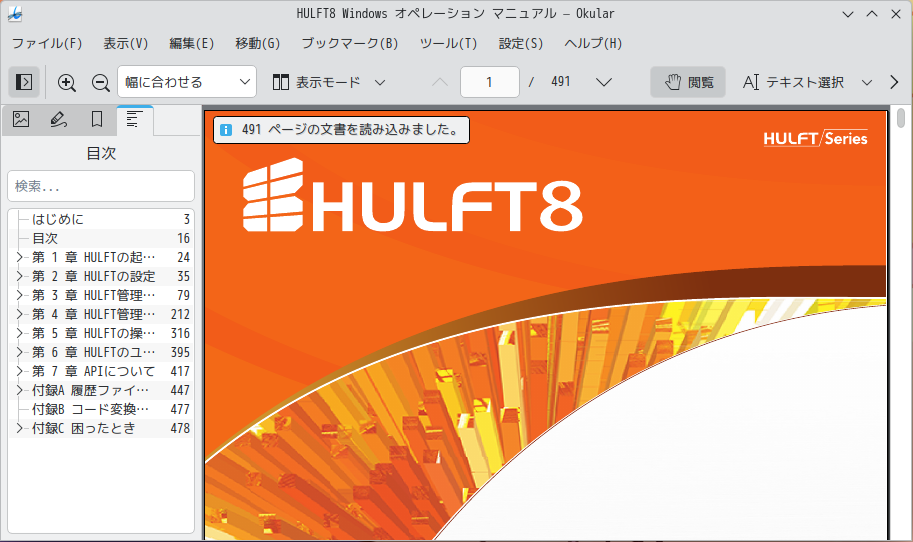Open the text selection tool dropdown arrow
The height and width of the screenshot is (542, 913).
pyautogui.click(x=867, y=83)
